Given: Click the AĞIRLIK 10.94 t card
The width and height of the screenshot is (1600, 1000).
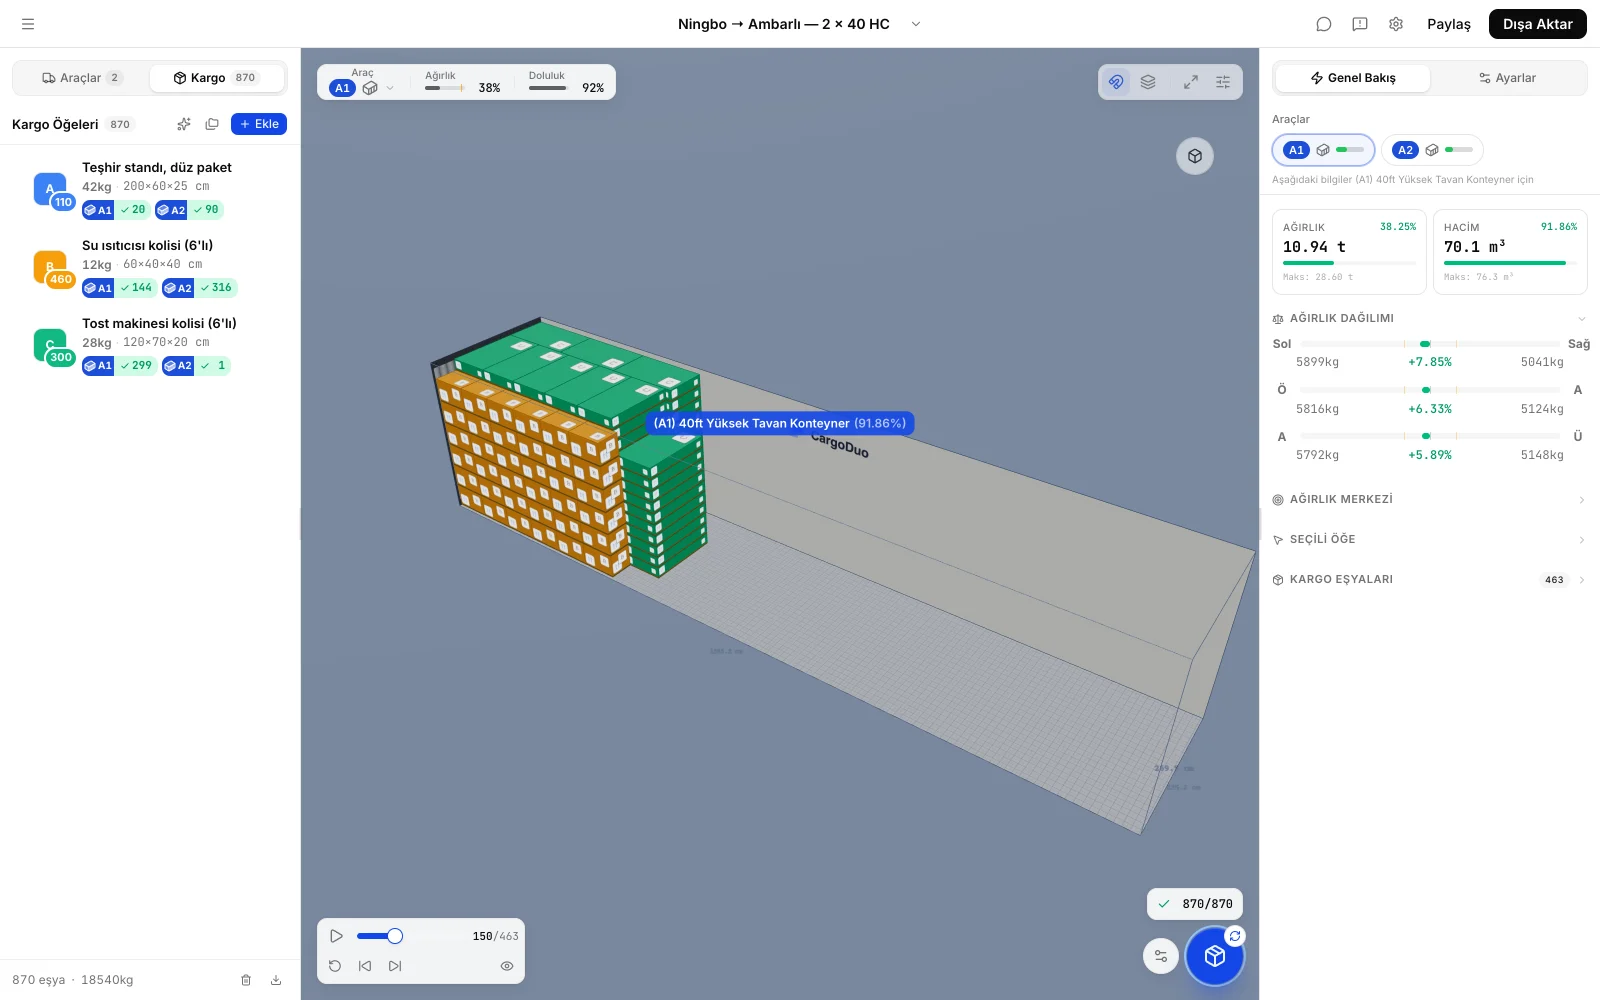Looking at the screenshot, I should [x=1349, y=252].
